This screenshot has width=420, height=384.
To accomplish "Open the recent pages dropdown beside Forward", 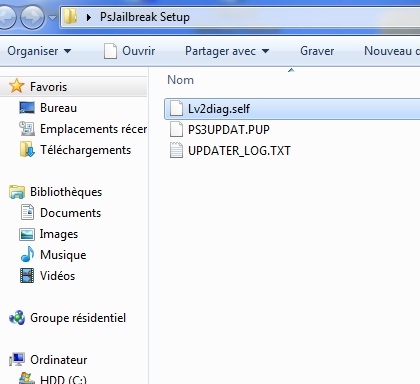I will 52,17.
